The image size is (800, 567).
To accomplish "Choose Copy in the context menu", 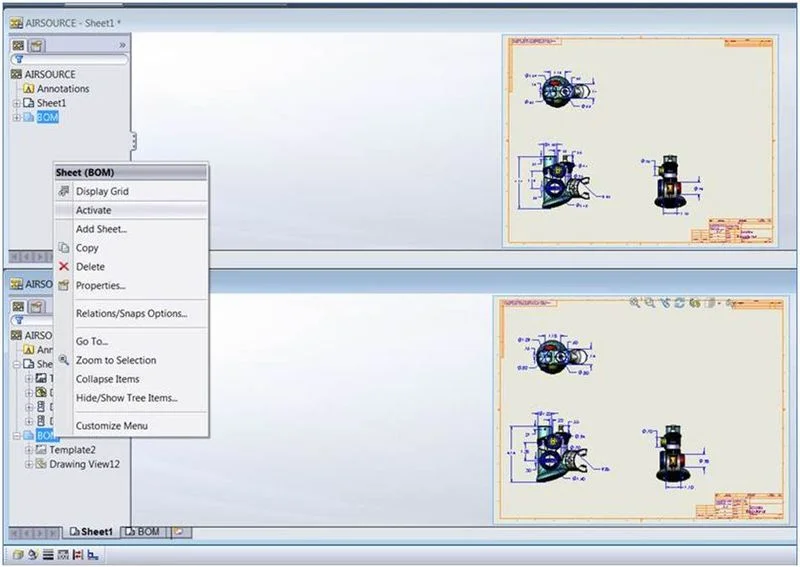I will click(131, 248).
